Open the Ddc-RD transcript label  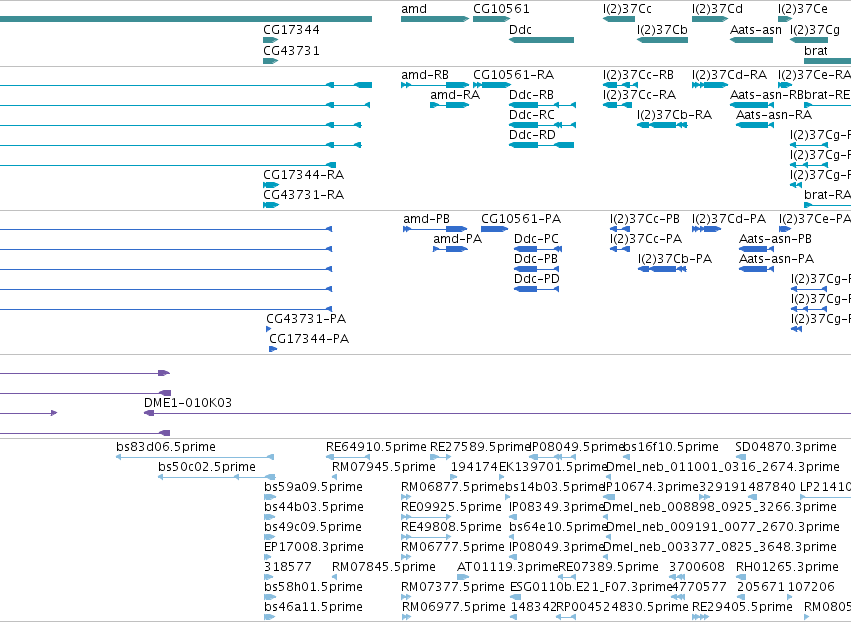[532, 135]
